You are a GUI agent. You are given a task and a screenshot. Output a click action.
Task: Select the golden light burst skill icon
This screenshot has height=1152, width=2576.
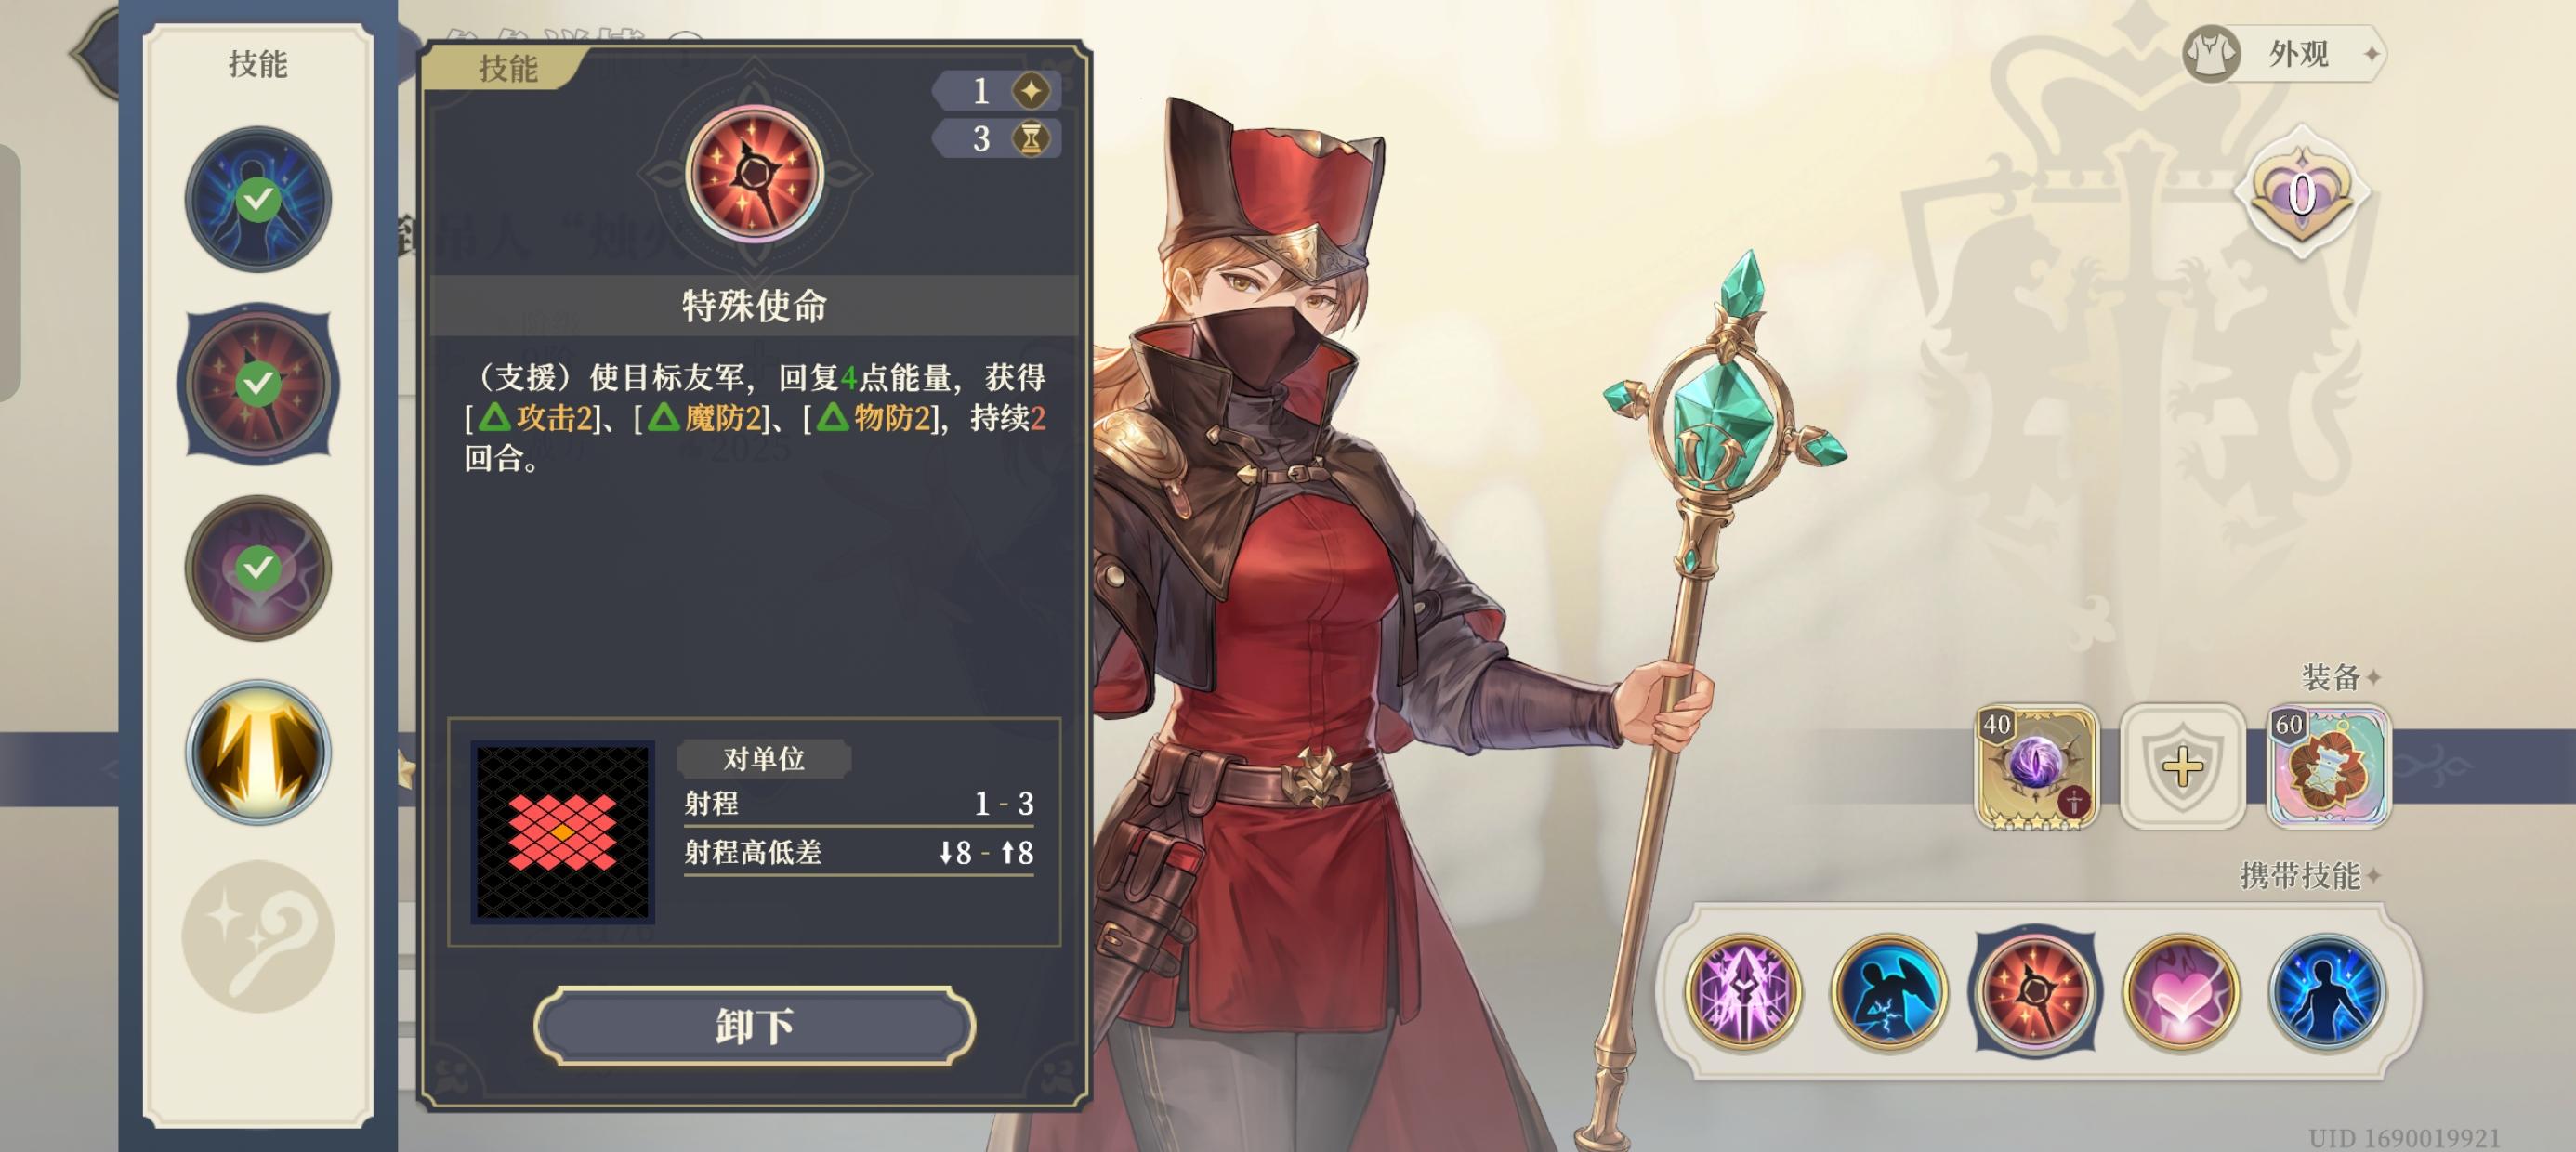coord(258,752)
